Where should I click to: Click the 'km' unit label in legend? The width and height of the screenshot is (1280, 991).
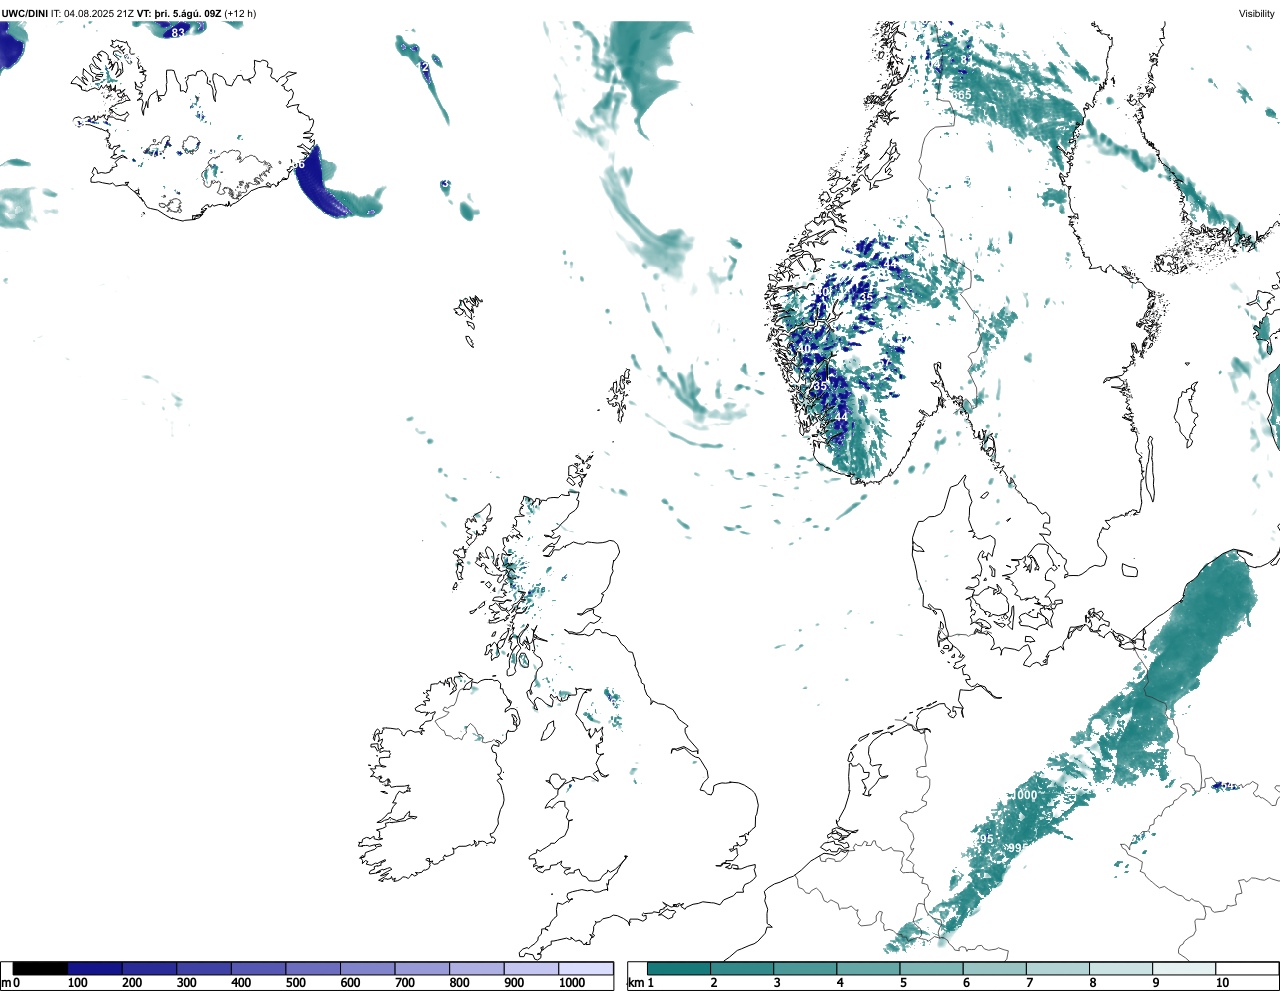(636, 983)
